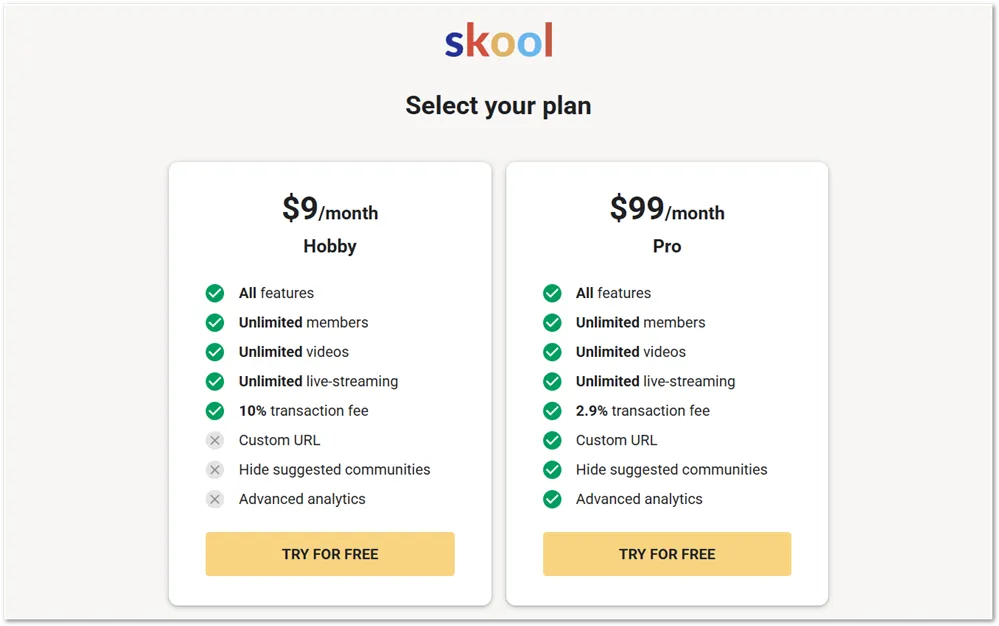The height and width of the screenshot is (626, 999).
Task: Click the gray cross beside Custom URL on Hobby
Action: tap(215, 440)
